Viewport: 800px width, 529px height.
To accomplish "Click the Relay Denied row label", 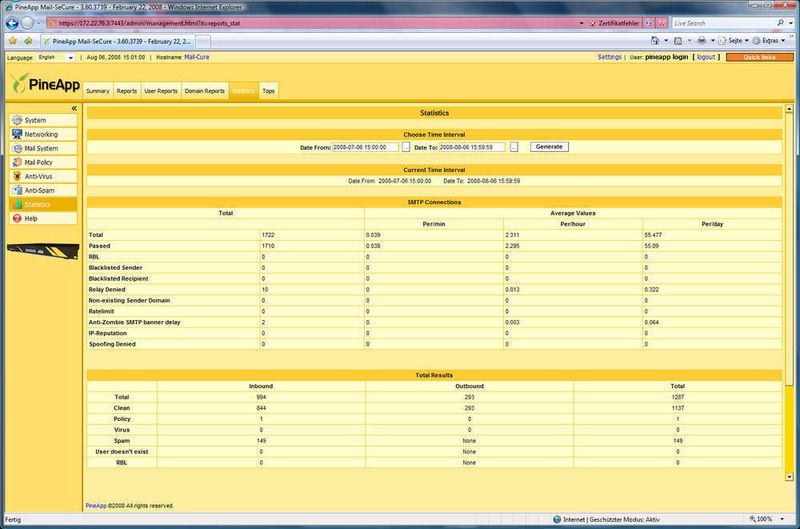I will [x=107, y=290].
